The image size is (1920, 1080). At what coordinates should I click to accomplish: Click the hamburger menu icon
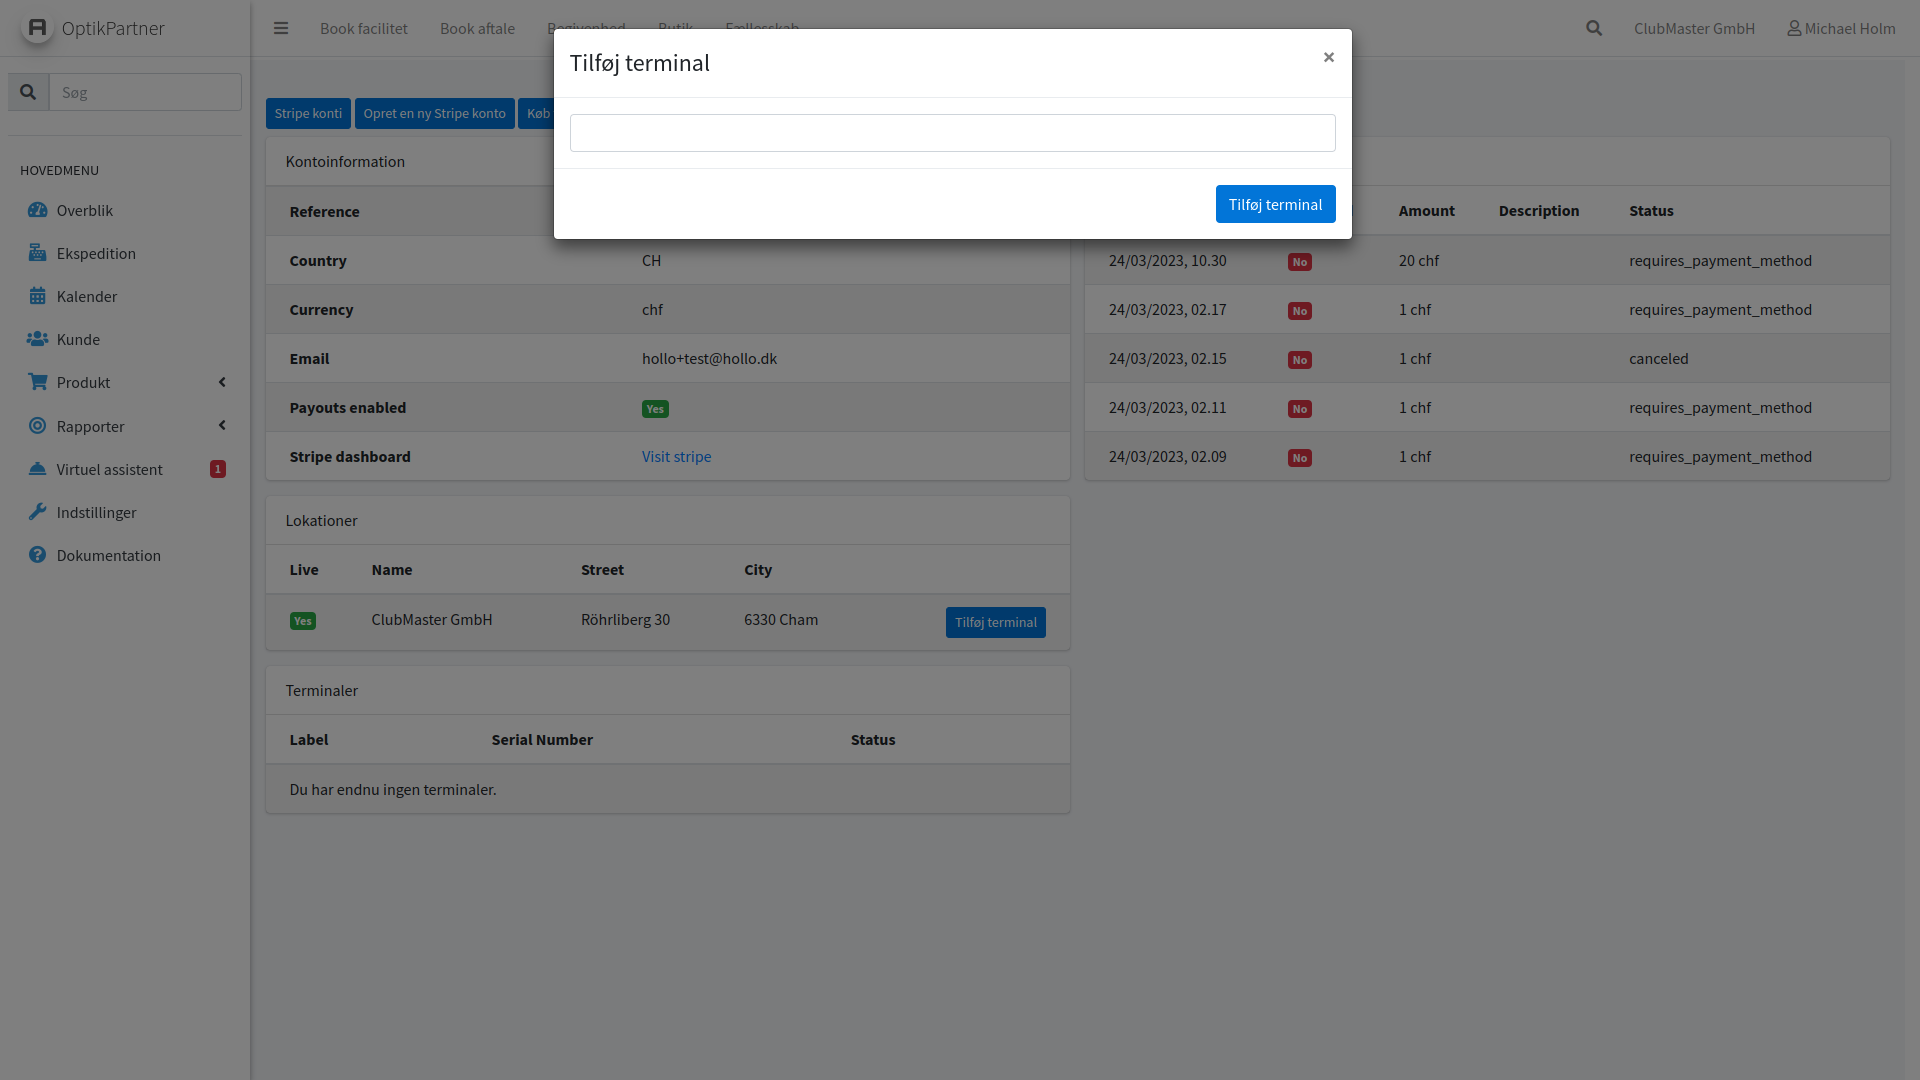[281, 28]
